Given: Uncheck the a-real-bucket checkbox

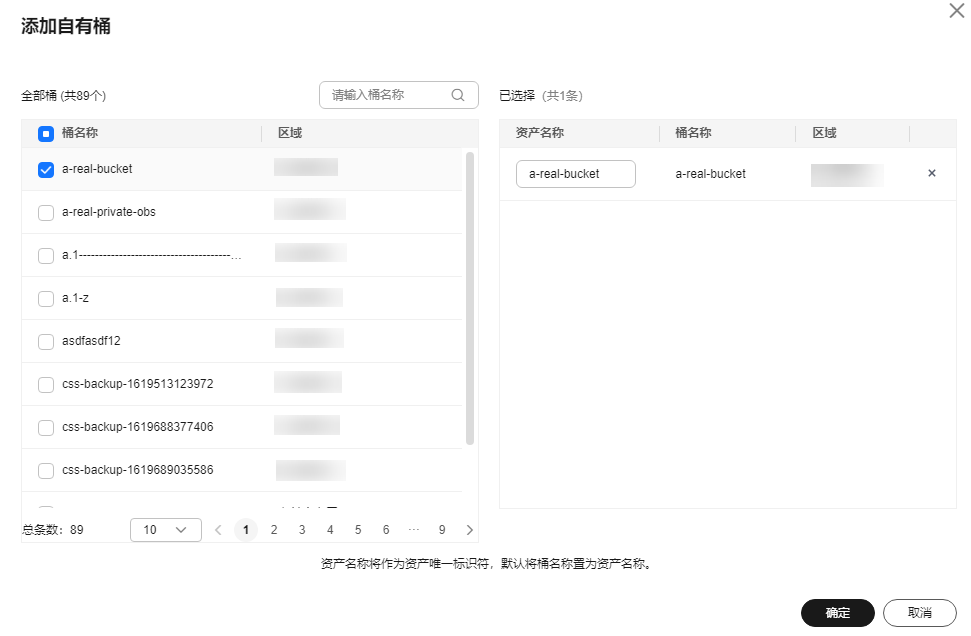Looking at the screenshot, I should pos(46,170).
